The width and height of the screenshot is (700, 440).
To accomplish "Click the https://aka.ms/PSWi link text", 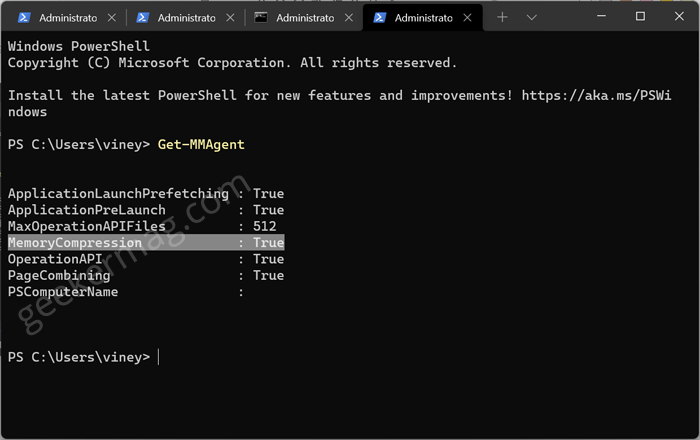I will click(x=596, y=95).
